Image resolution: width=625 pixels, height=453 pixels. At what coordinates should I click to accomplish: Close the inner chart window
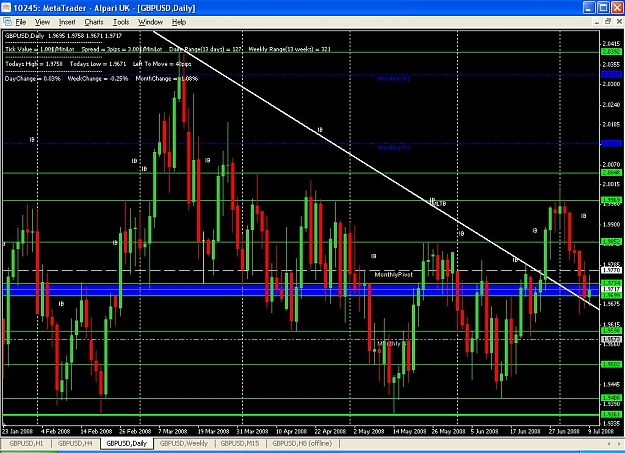point(618,22)
